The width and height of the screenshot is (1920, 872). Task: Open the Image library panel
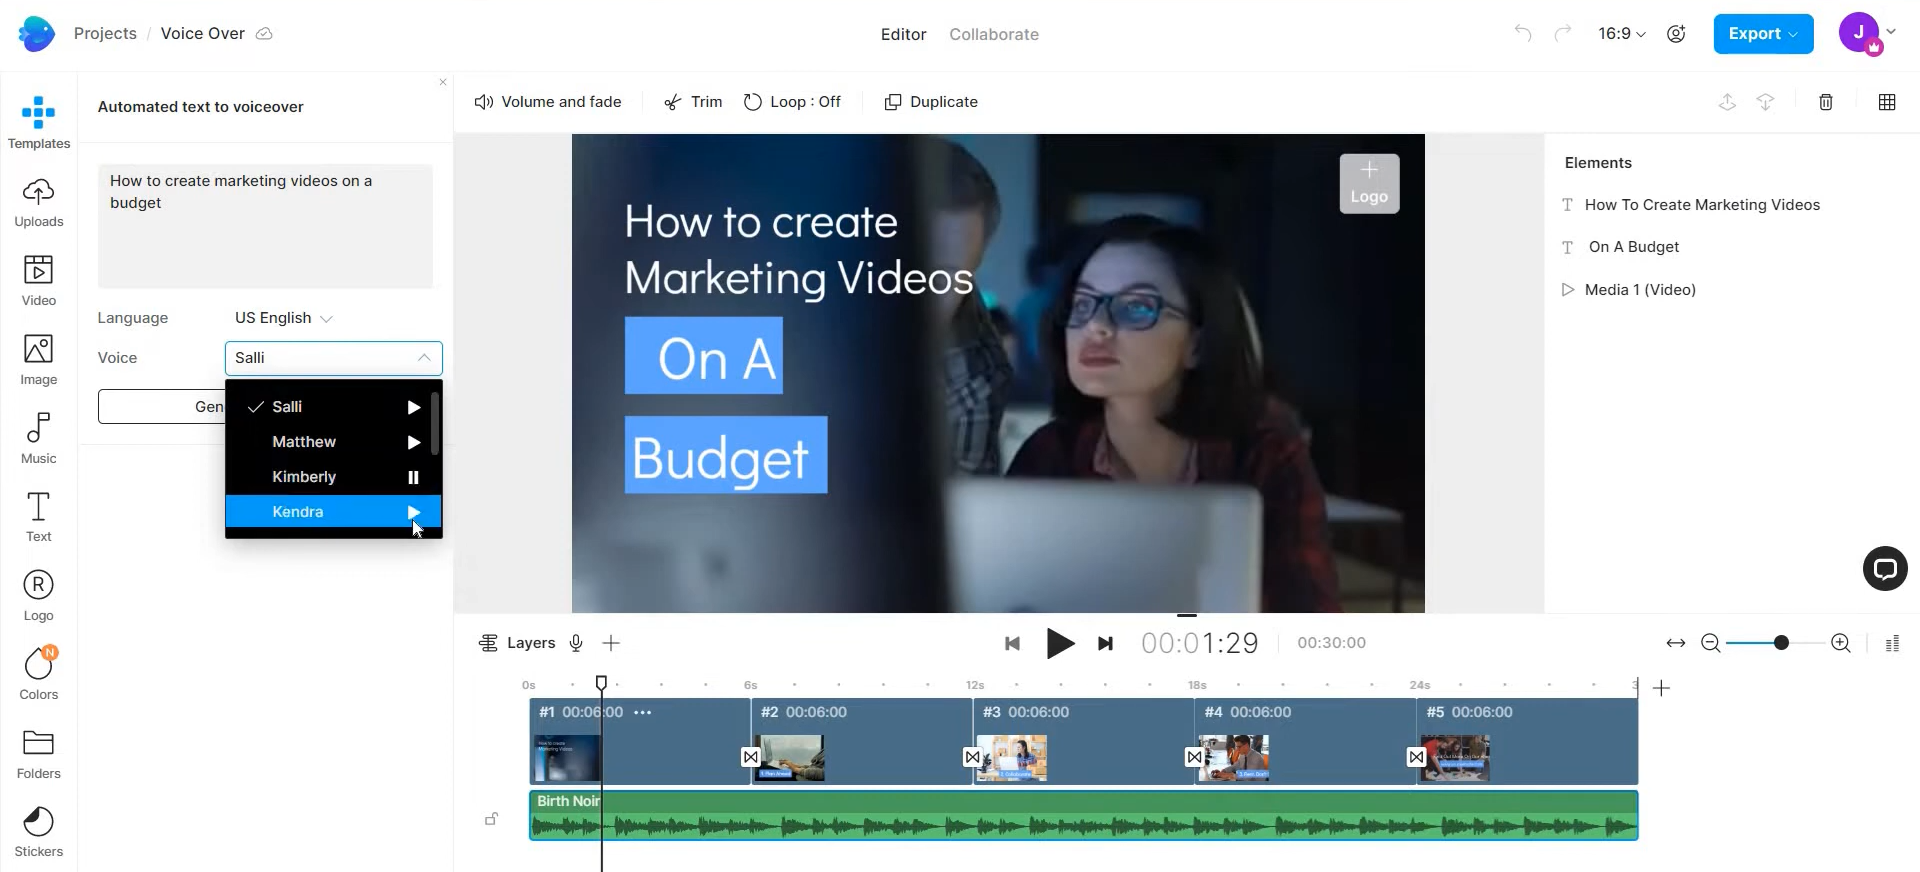tap(39, 360)
